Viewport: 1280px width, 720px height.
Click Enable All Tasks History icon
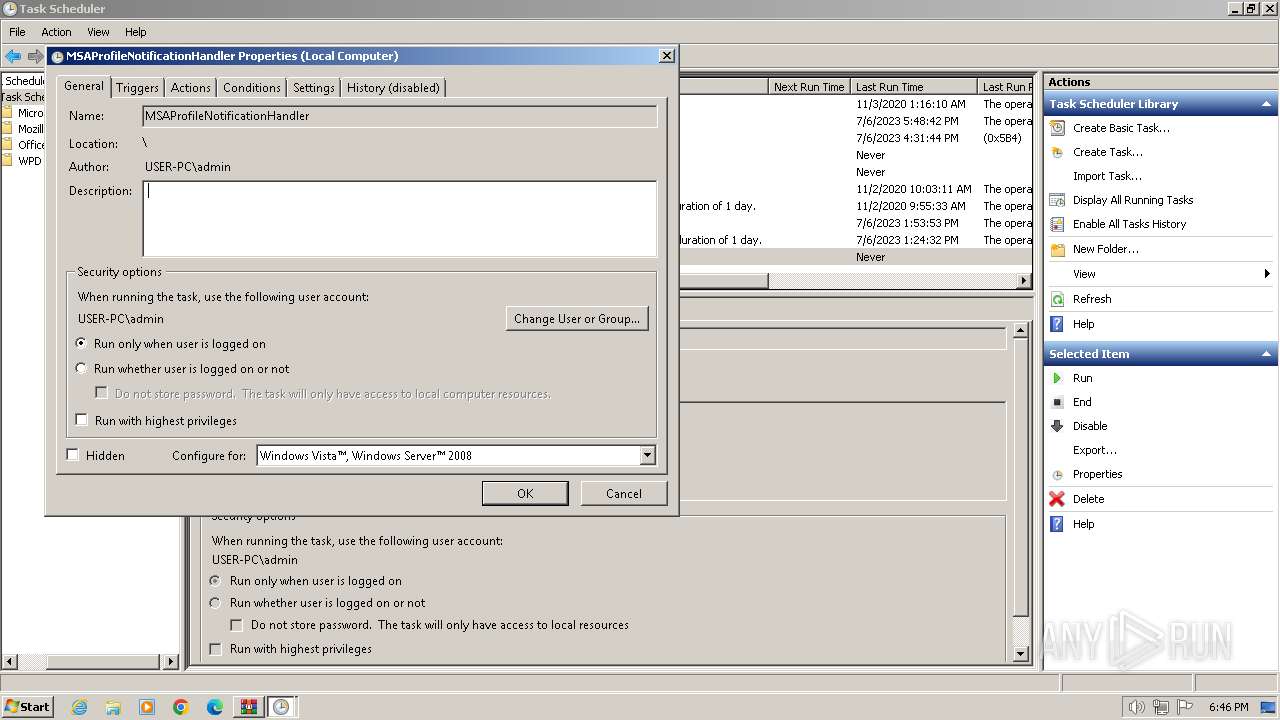[x=1057, y=224]
